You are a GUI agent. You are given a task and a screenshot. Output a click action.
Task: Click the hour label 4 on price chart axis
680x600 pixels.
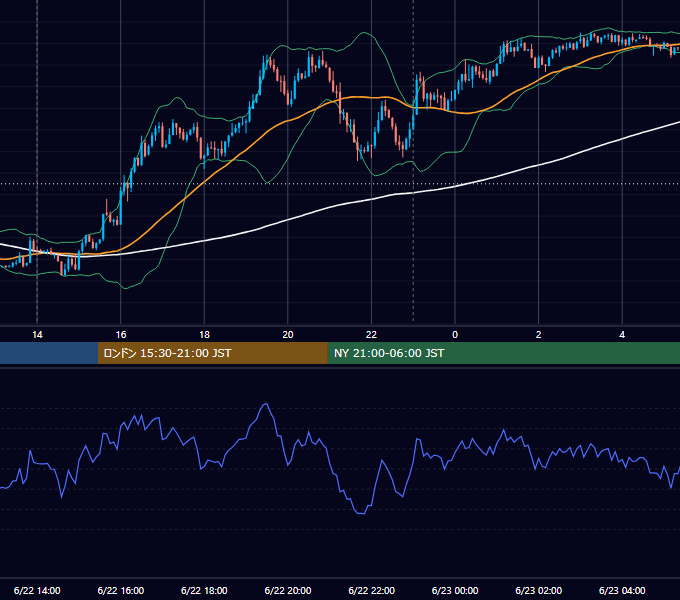click(622, 335)
